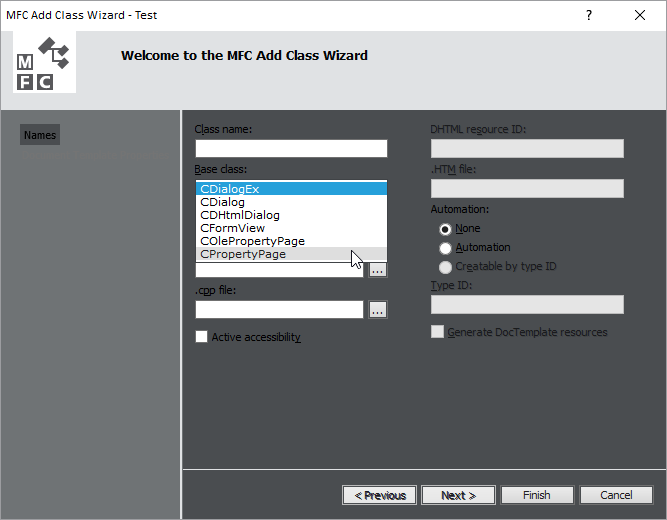Go back with the Previous button

pos(379,495)
